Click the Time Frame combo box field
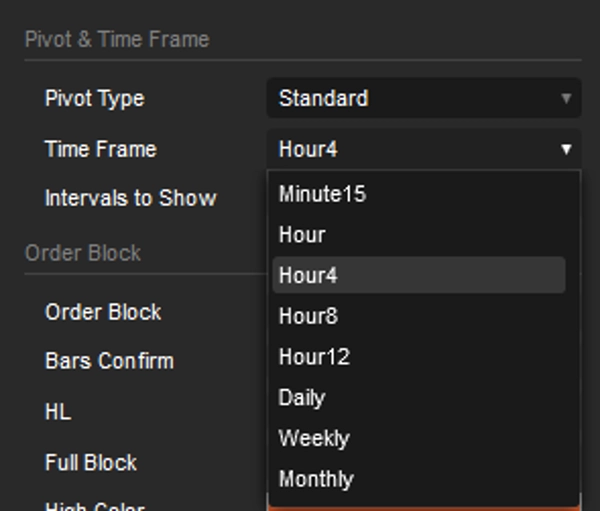600x511 pixels. tap(410, 149)
